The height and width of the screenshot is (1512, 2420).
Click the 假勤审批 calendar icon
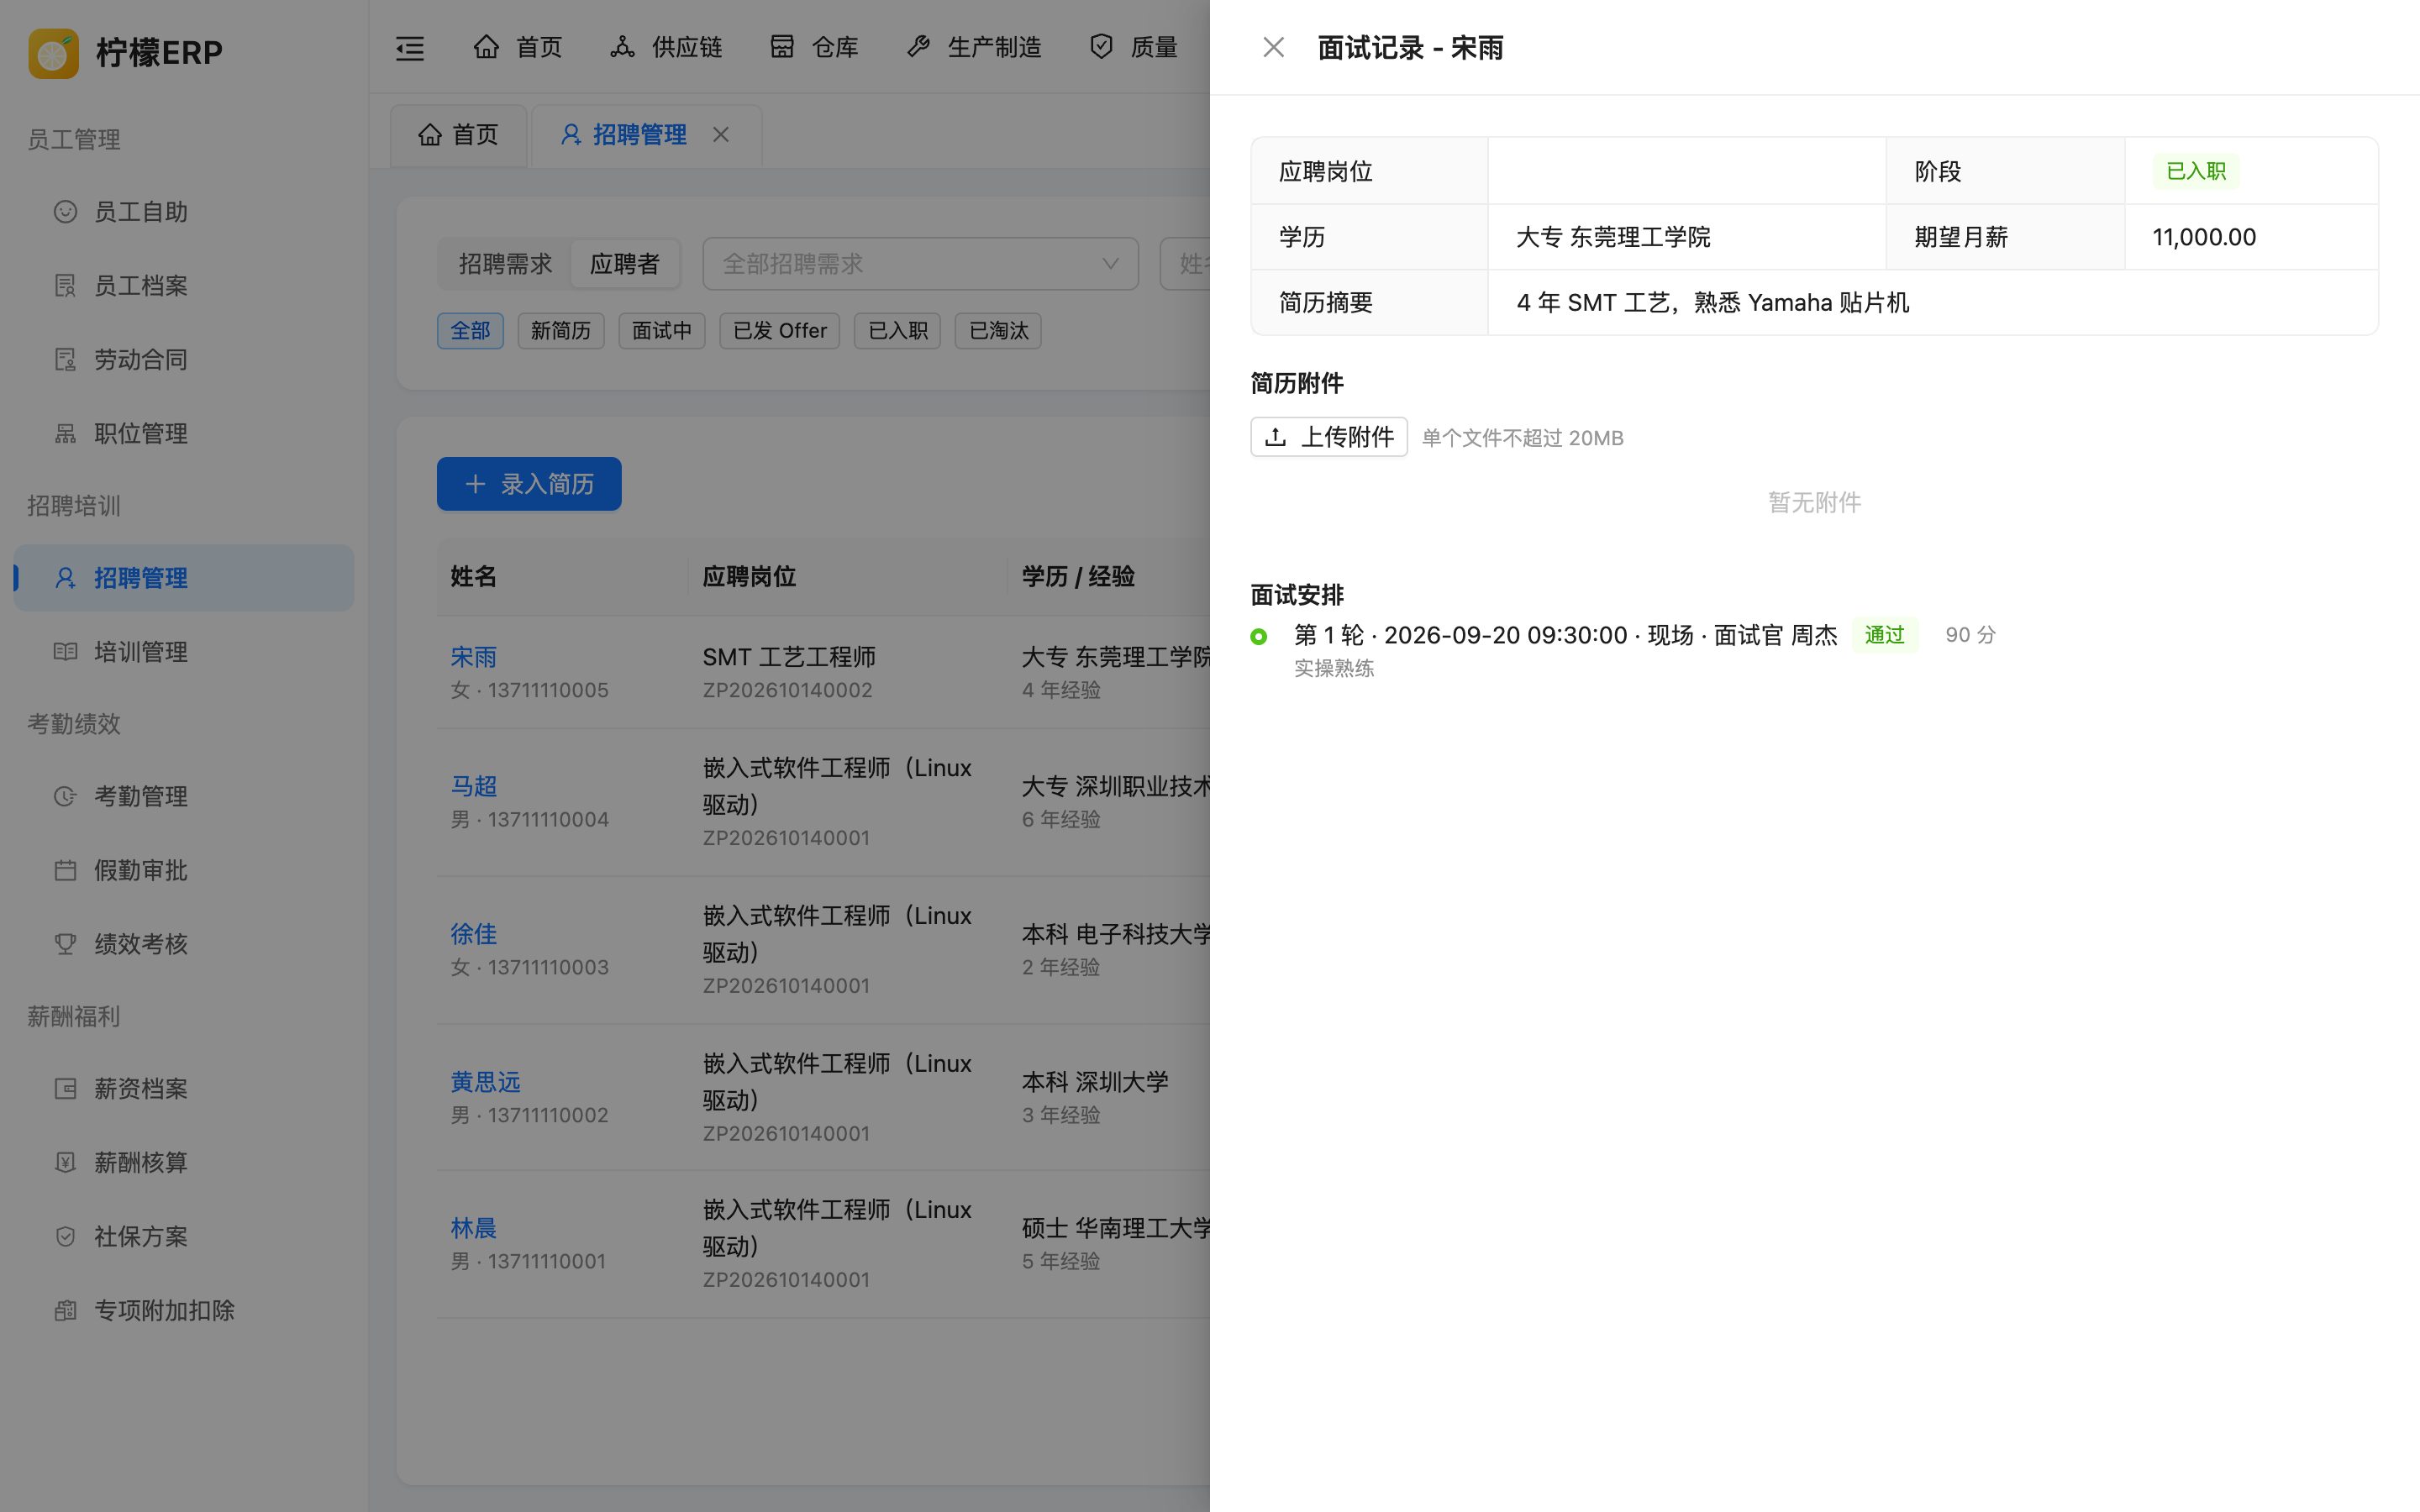point(65,870)
